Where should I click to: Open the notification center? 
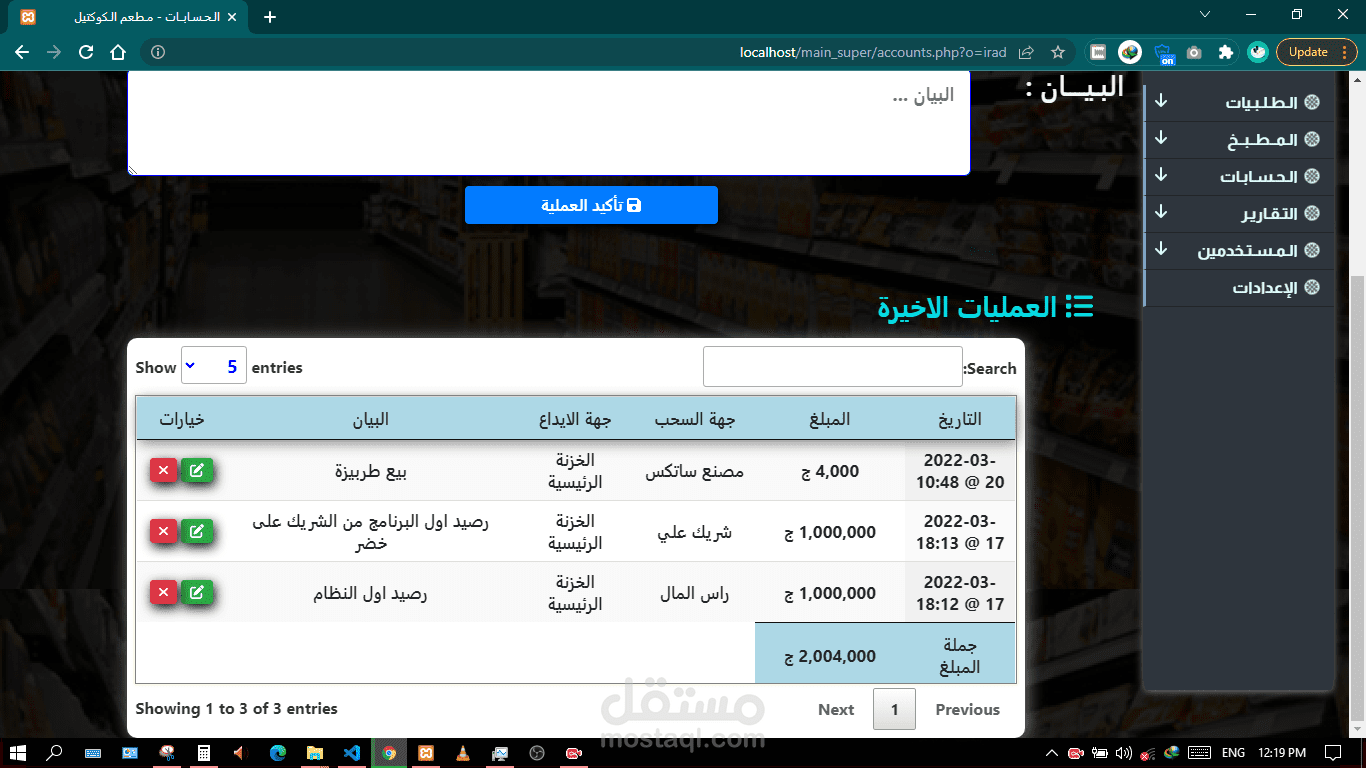(x=1332, y=752)
